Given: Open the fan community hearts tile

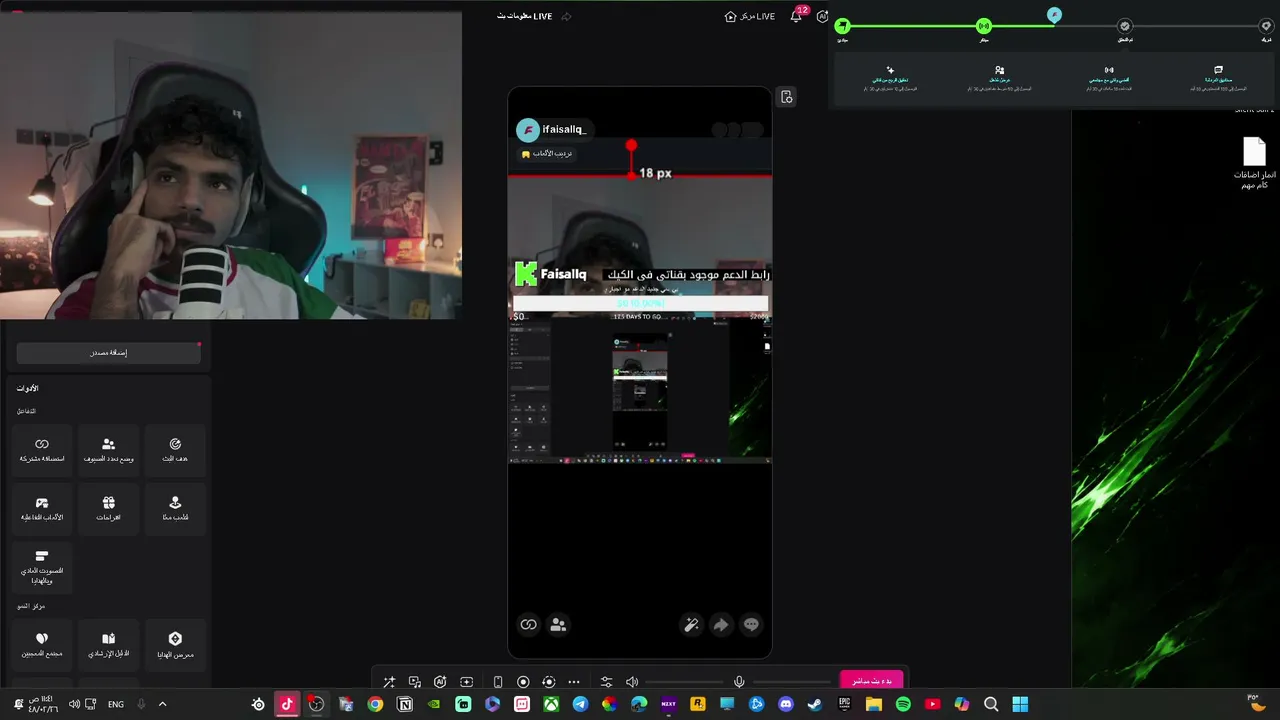Looking at the screenshot, I should point(42,645).
